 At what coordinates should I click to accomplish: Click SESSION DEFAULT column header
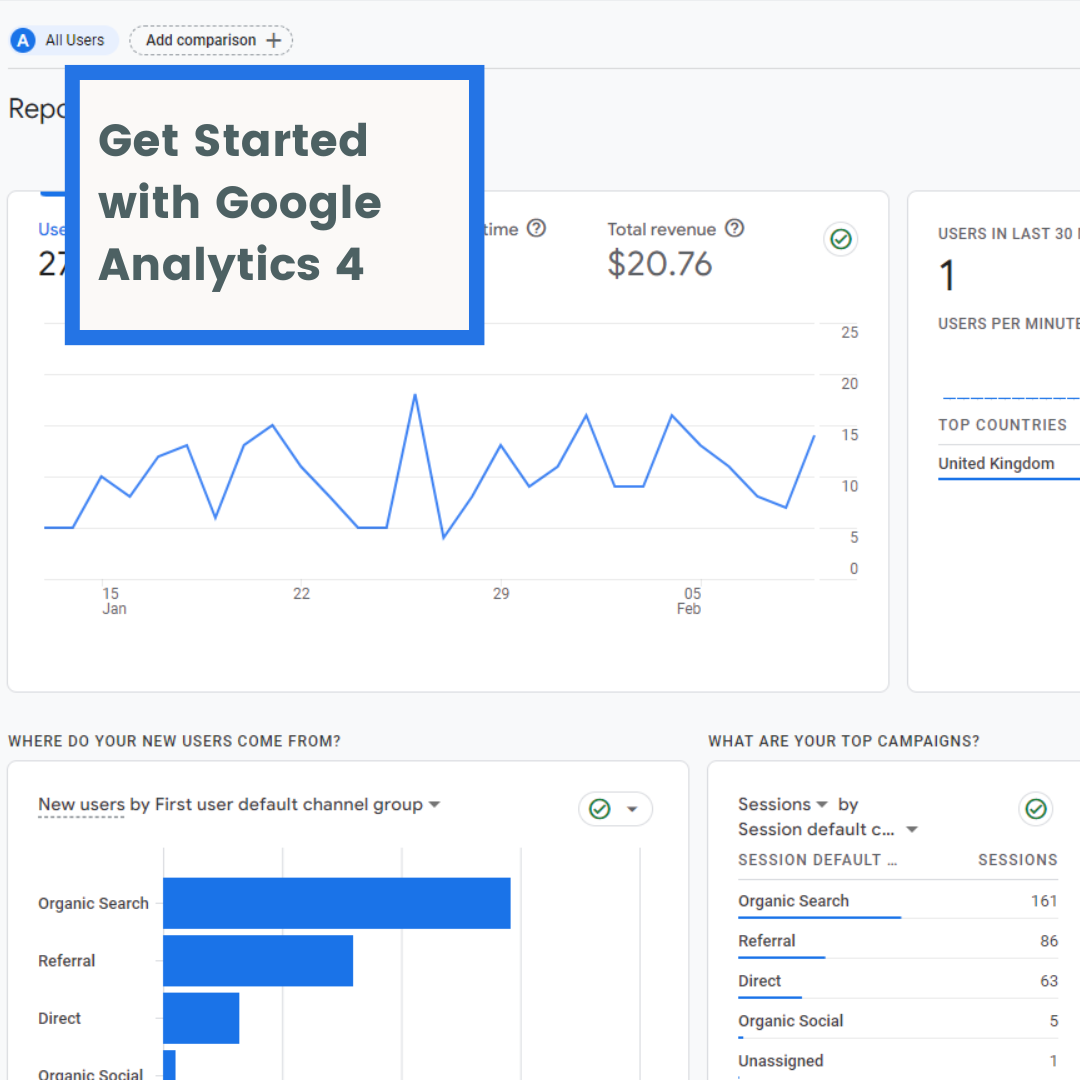(x=818, y=860)
